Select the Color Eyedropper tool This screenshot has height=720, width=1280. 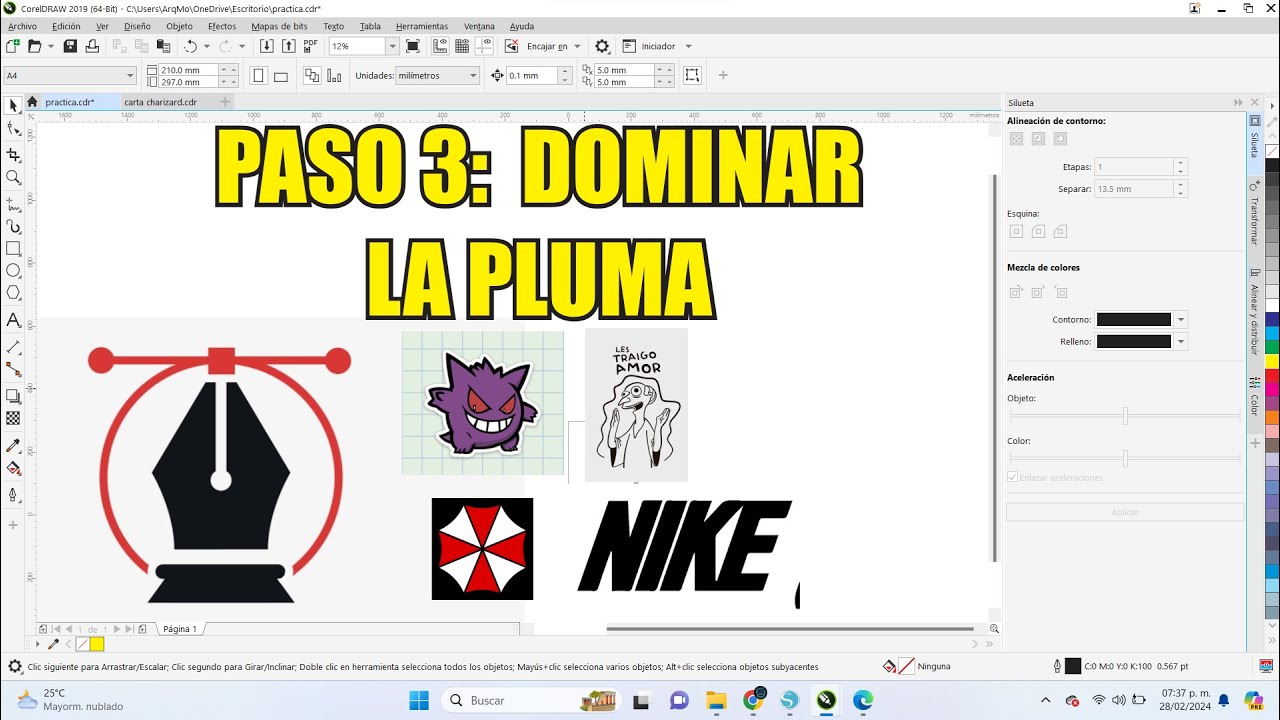tap(13, 445)
